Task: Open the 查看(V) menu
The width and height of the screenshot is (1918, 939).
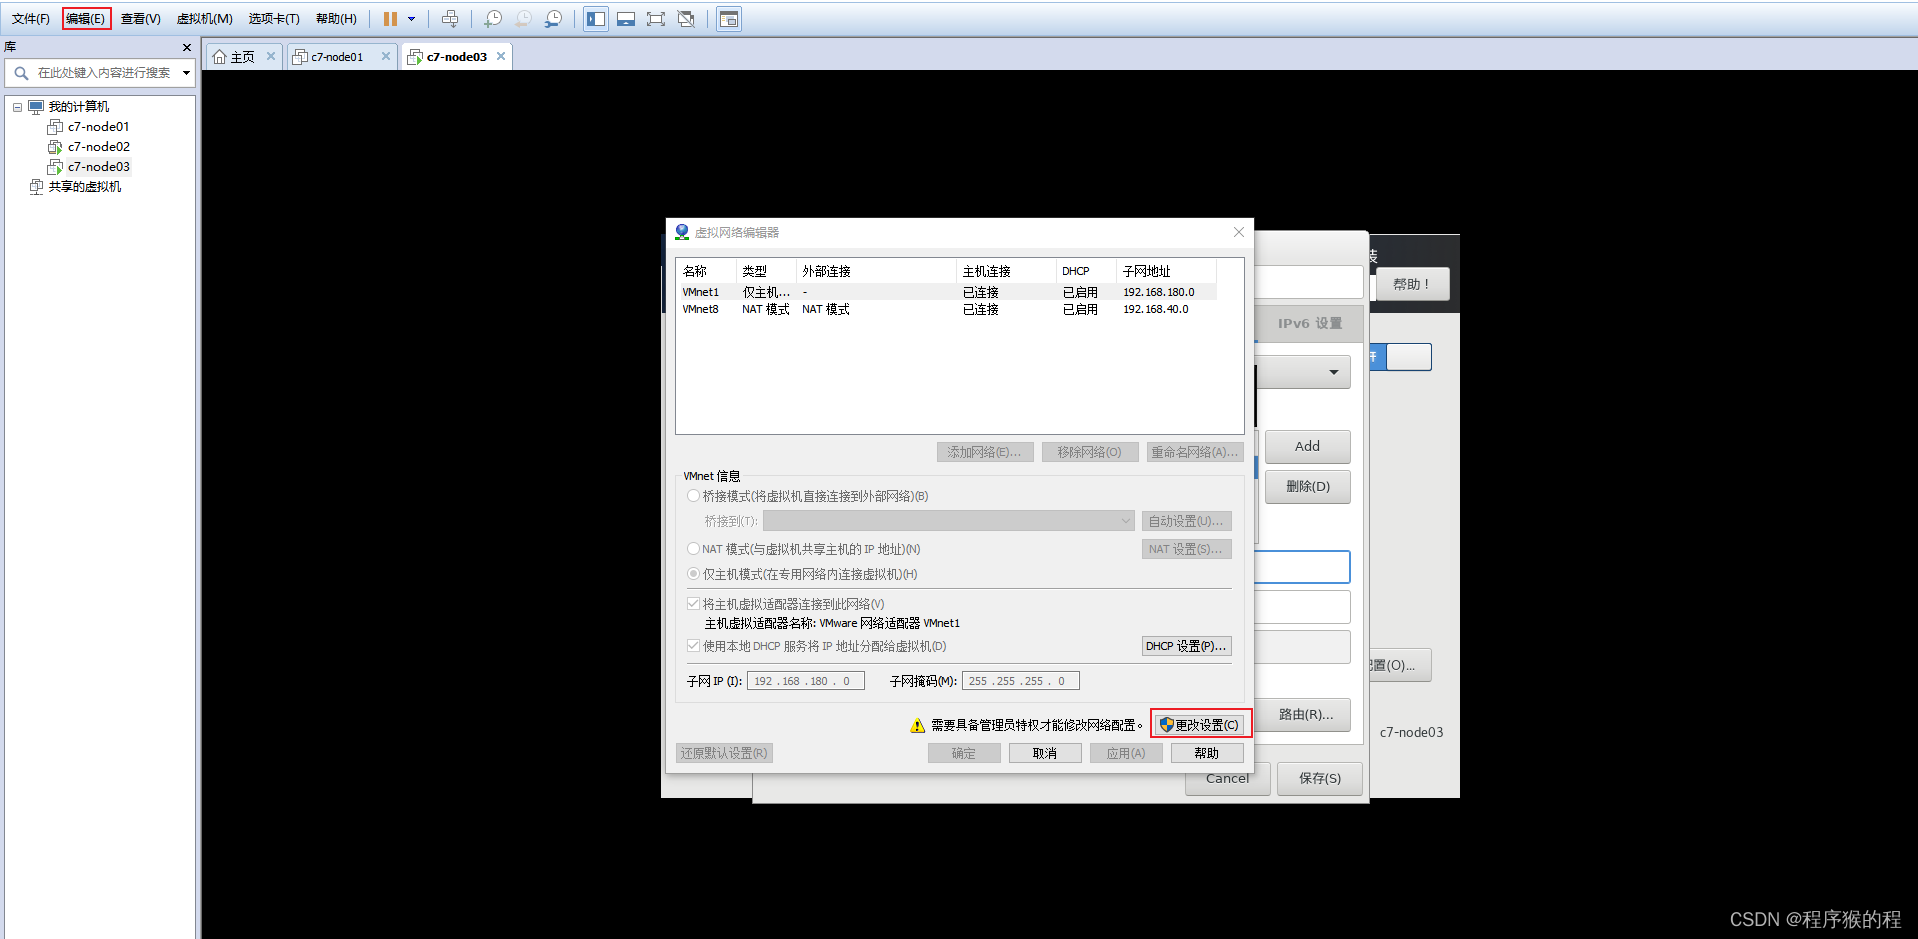Action: tap(140, 19)
